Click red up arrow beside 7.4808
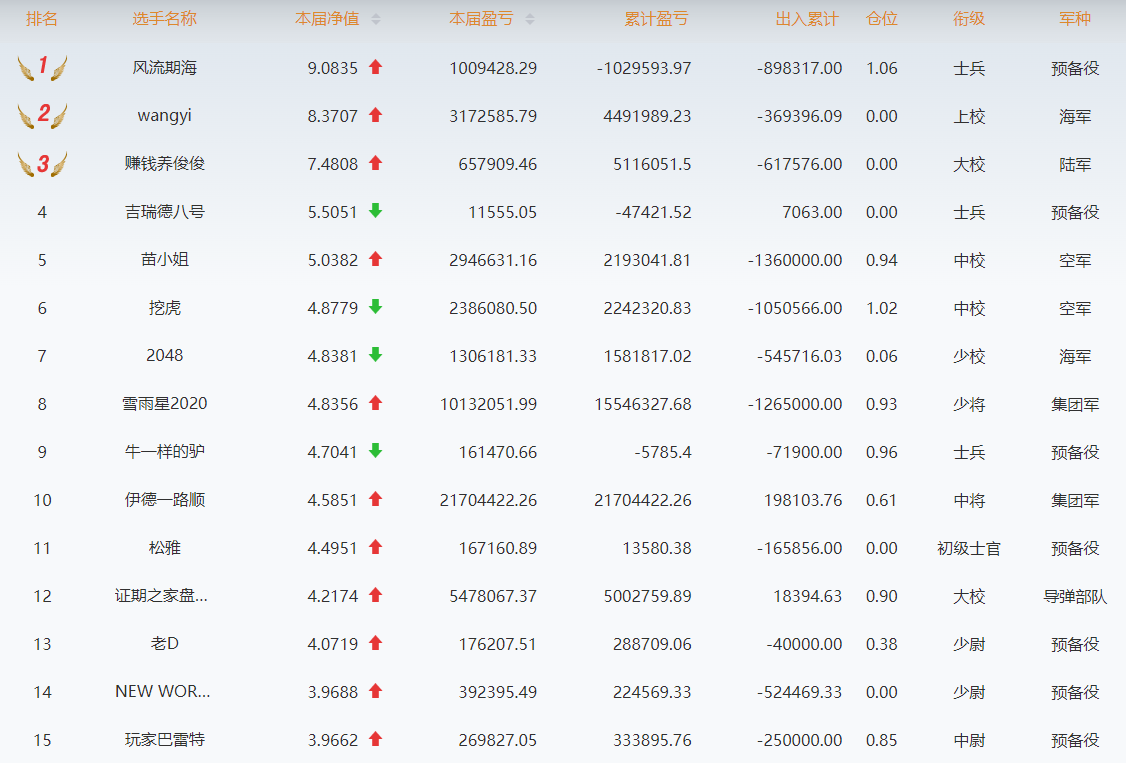Screen dimensions: 1126x763 (375, 164)
